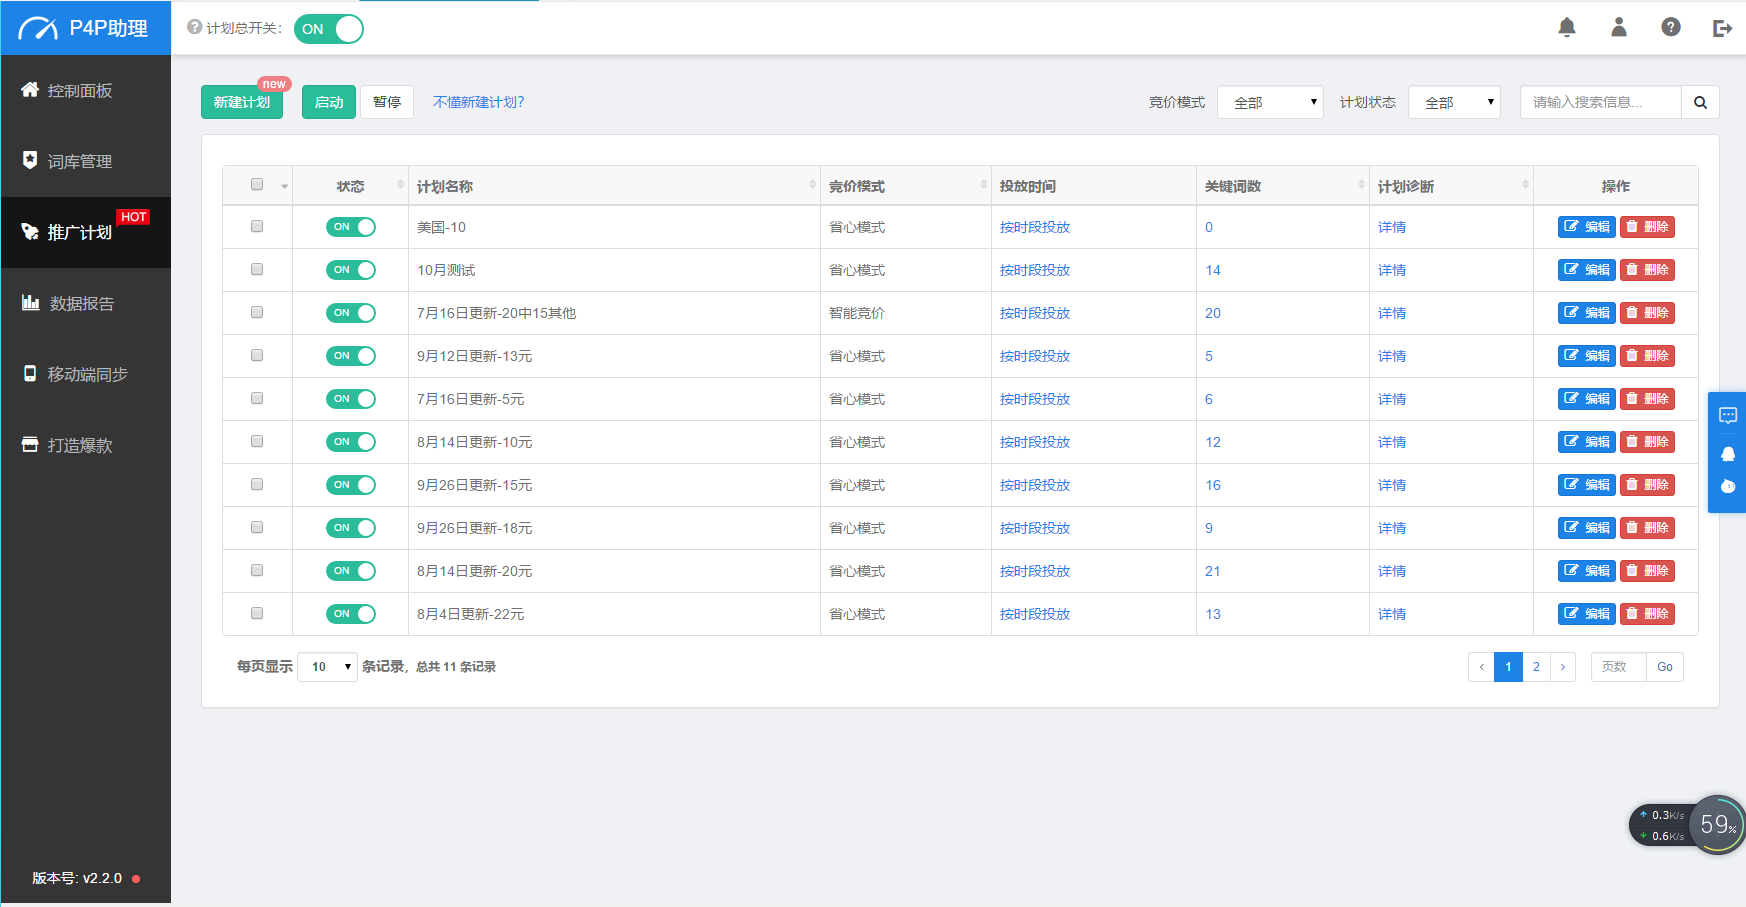Go to 词库管理 in the sidebar
The width and height of the screenshot is (1746, 907).
pos(80,161)
